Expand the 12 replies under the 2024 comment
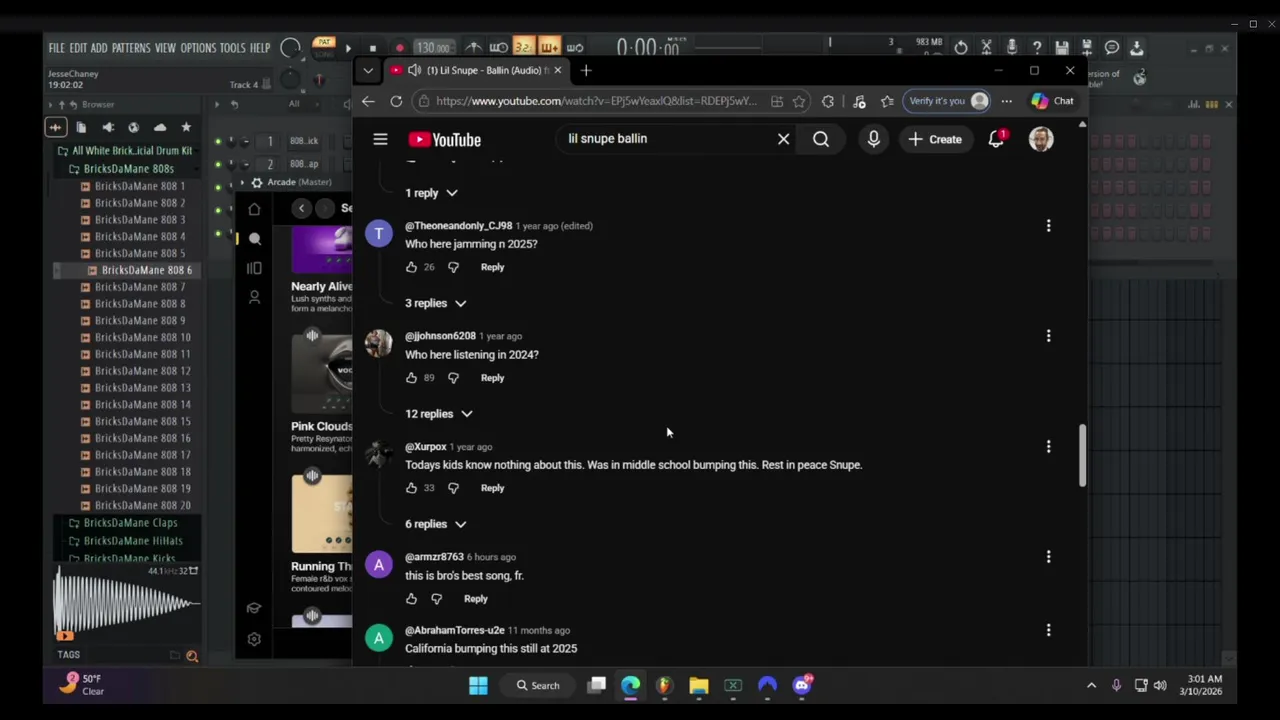The image size is (1280, 720). pos(438,414)
